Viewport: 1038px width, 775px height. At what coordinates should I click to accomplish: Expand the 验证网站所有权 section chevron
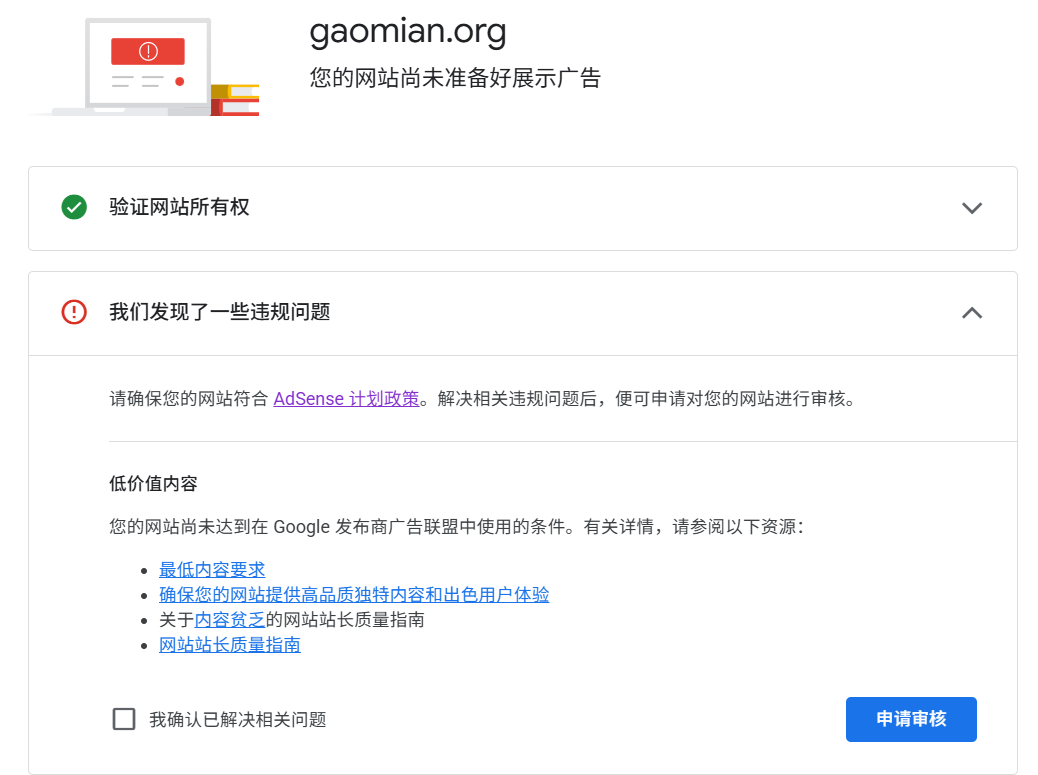[971, 208]
